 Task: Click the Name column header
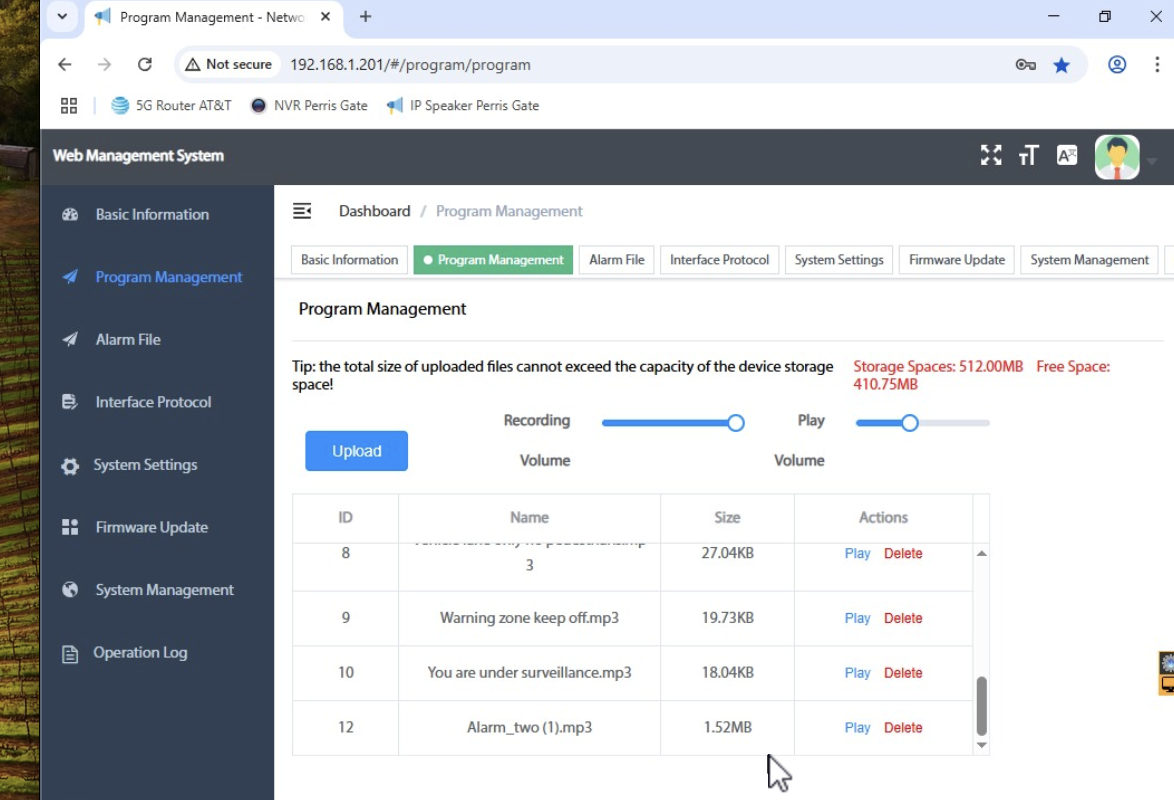[x=529, y=518]
